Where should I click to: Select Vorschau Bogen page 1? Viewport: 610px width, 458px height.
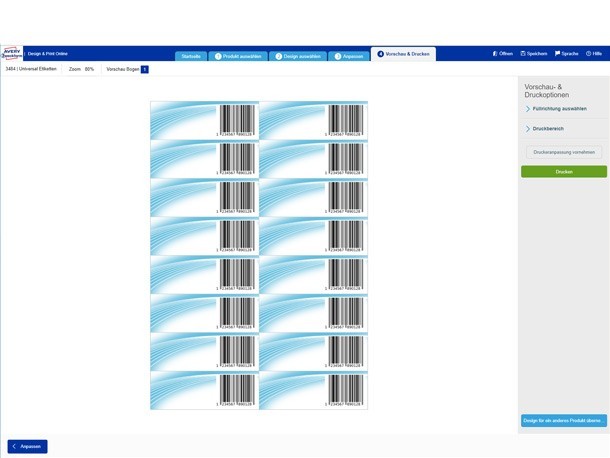click(144, 69)
